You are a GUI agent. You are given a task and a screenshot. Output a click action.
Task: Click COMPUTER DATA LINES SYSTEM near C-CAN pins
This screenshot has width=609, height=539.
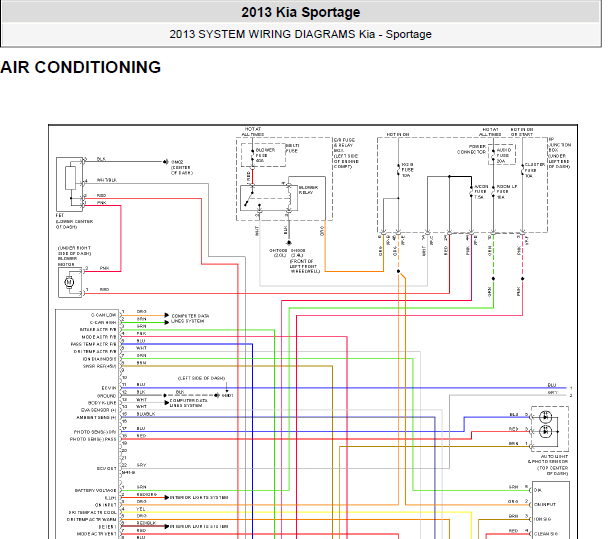tap(190, 318)
